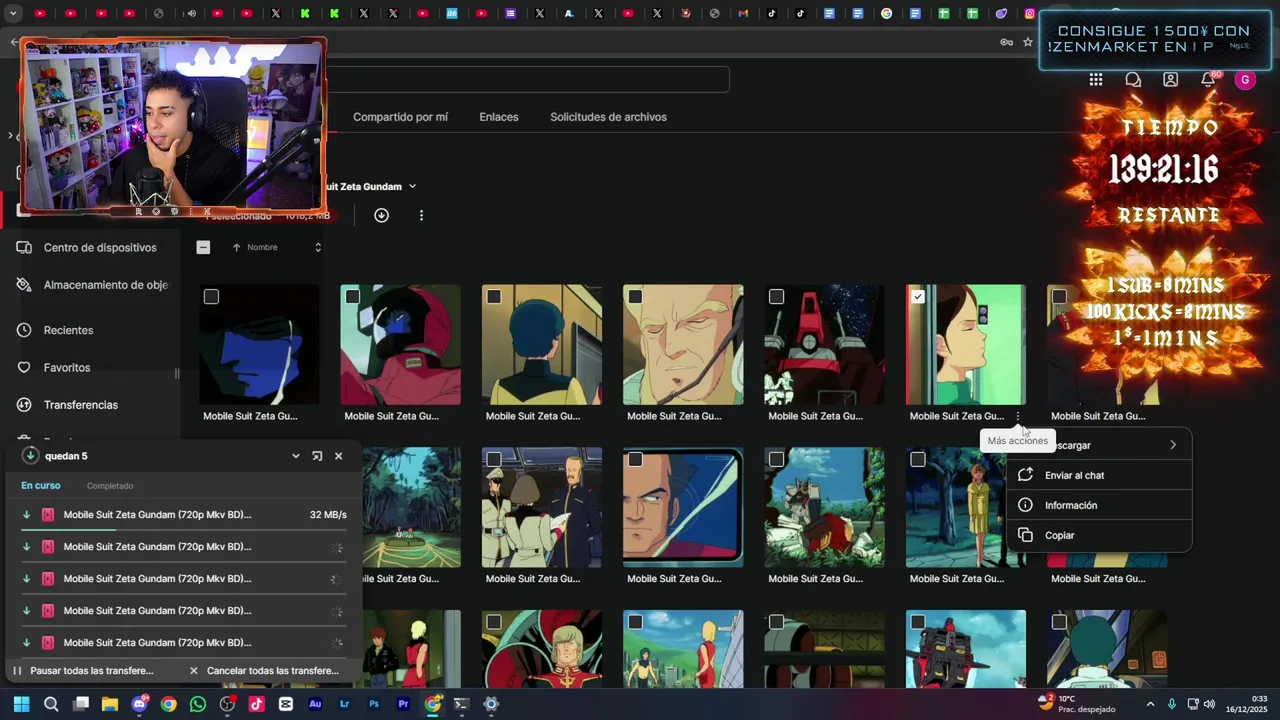Check the box on the red helmet pilot thumbnail
Image resolution: width=1280 pixels, height=720 pixels.
[352, 297]
